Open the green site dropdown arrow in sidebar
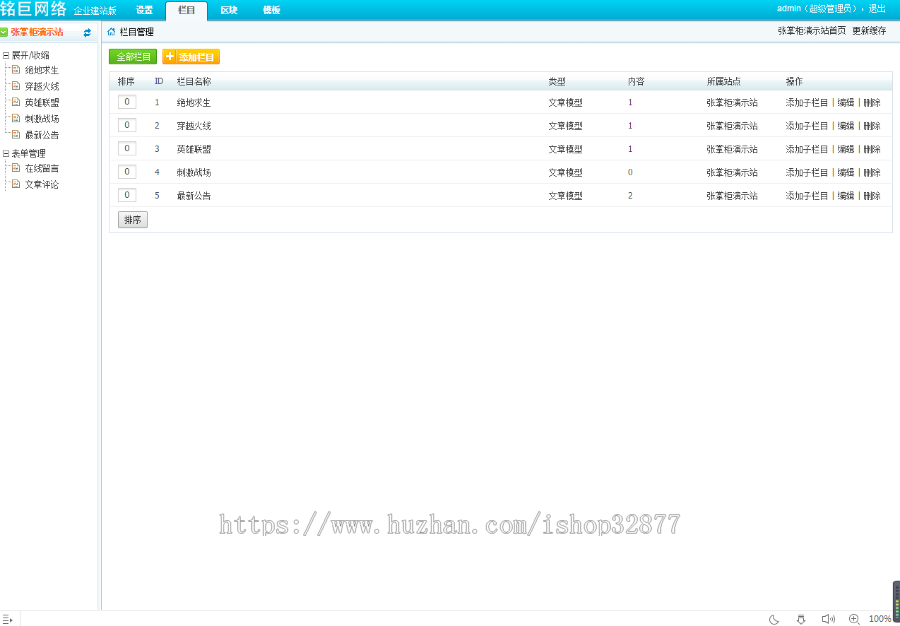The width and height of the screenshot is (900, 626). (x=3, y=33)
